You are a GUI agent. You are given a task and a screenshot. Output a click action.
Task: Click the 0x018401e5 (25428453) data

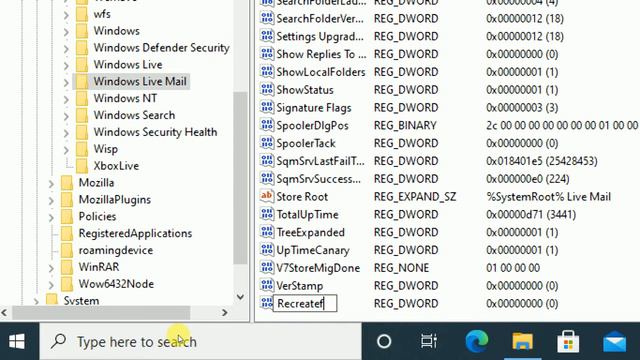pos(542,161)
